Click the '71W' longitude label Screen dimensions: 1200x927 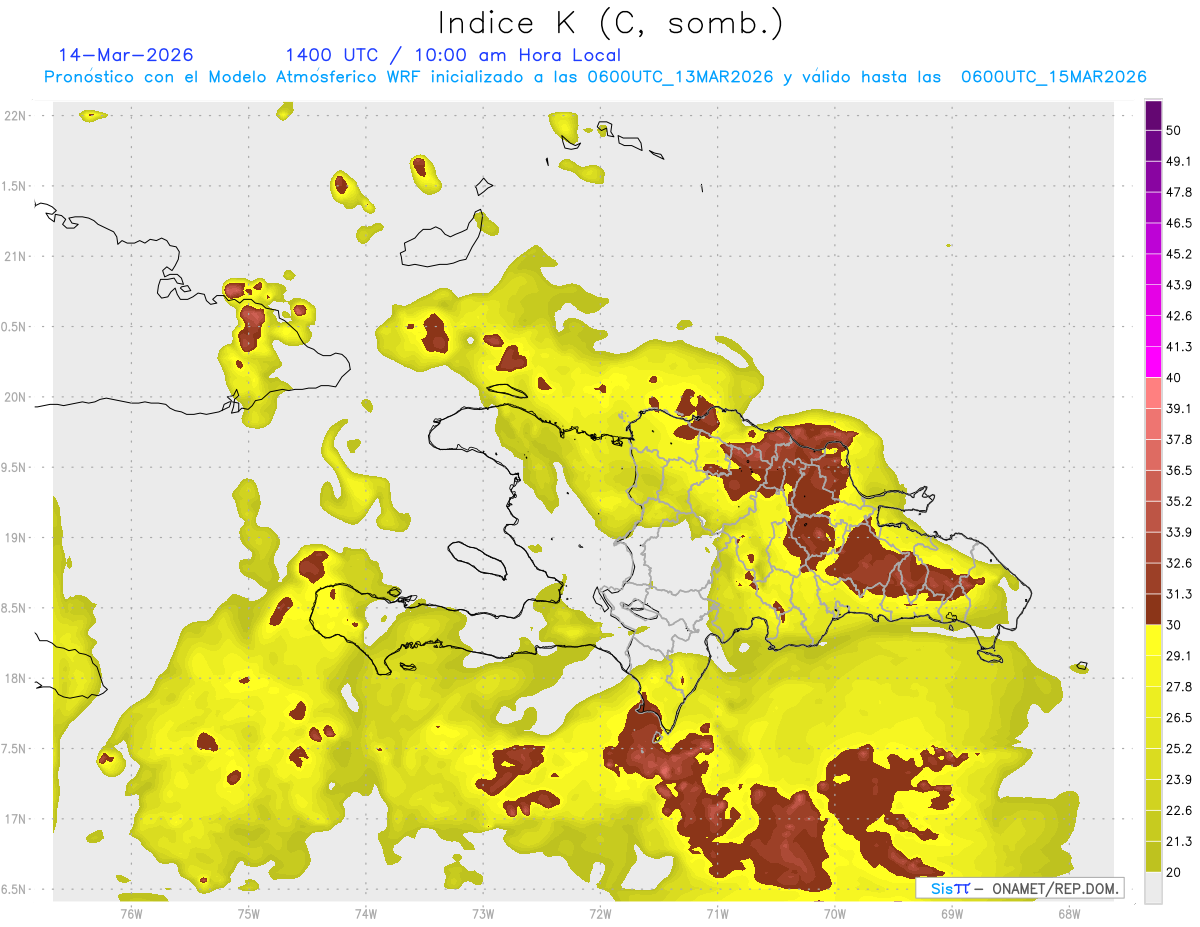pos(717,913)
